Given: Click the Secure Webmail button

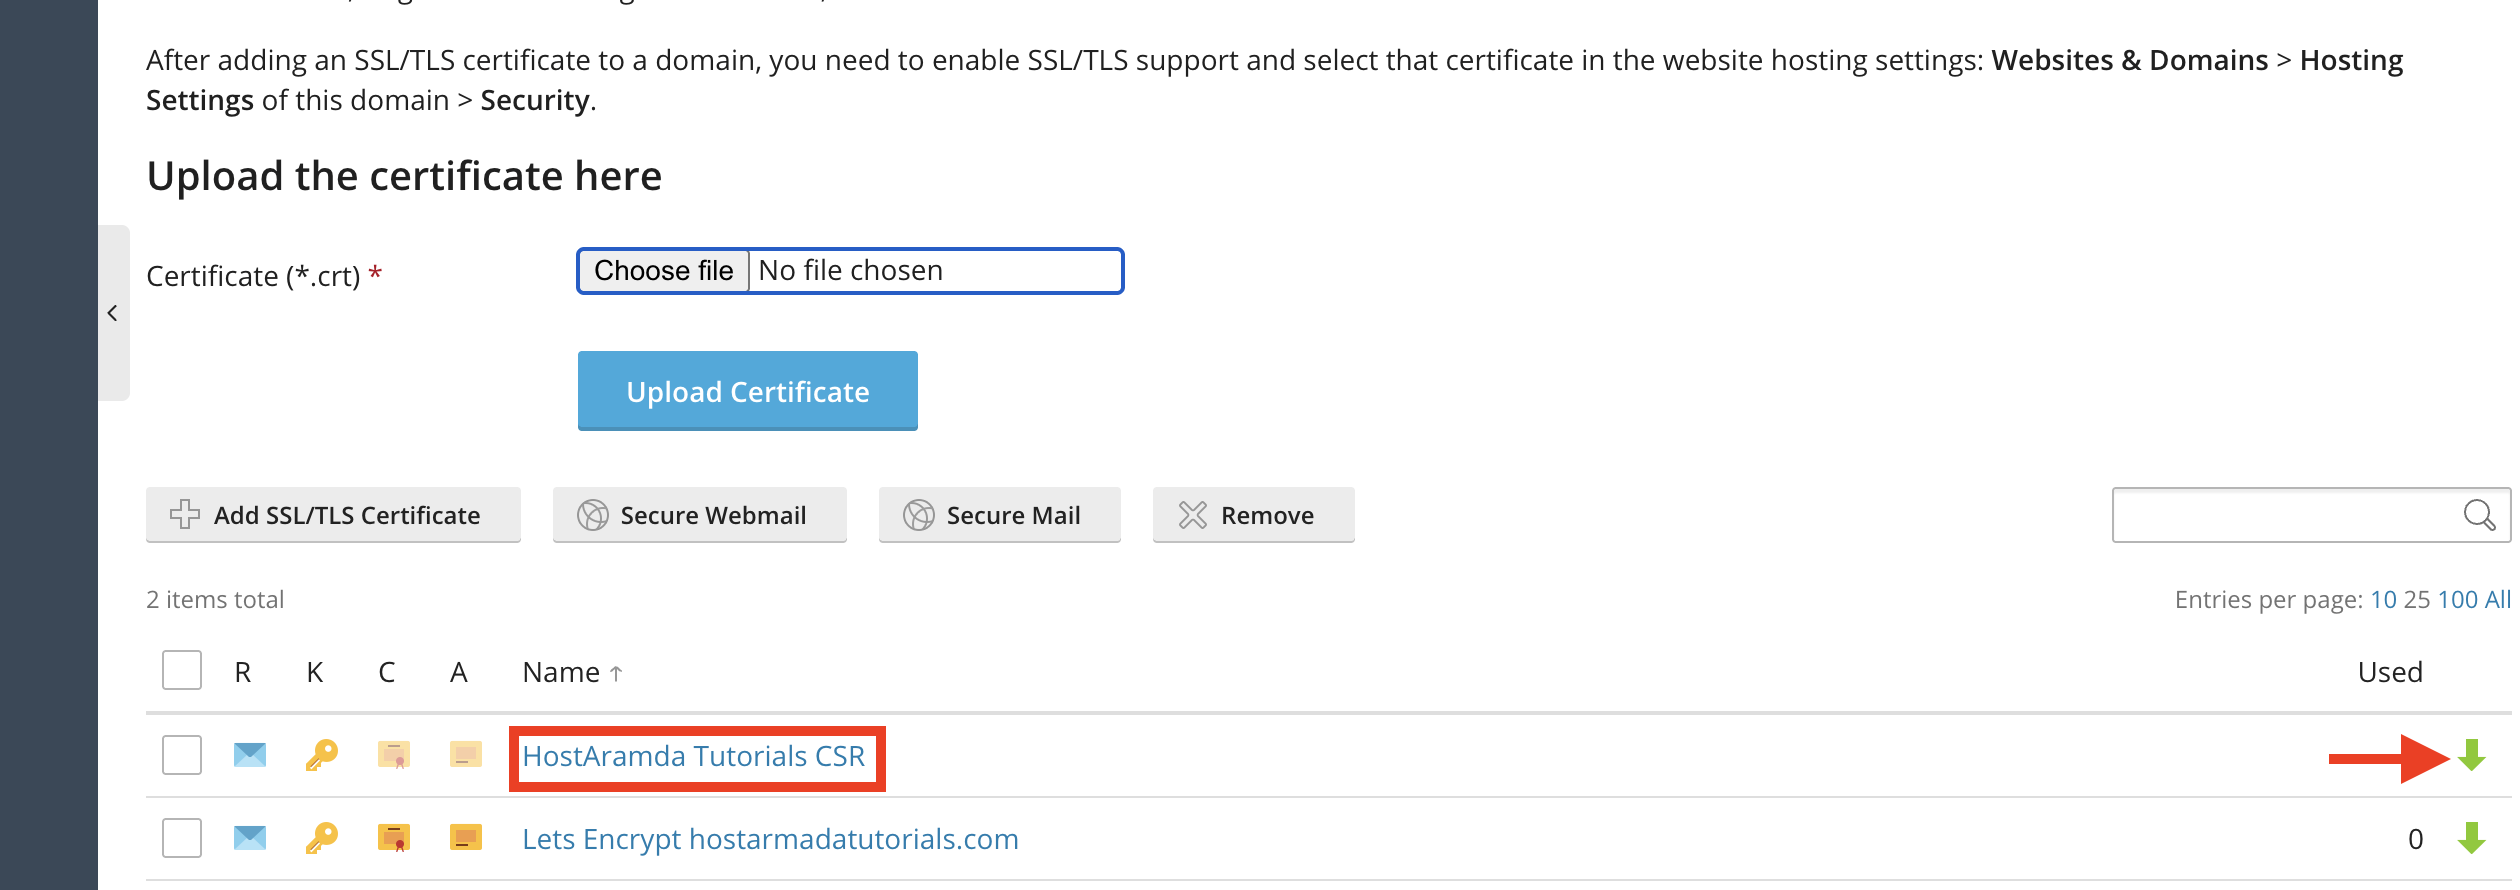Looking at the screenshot, I should (x=699, y=515).
